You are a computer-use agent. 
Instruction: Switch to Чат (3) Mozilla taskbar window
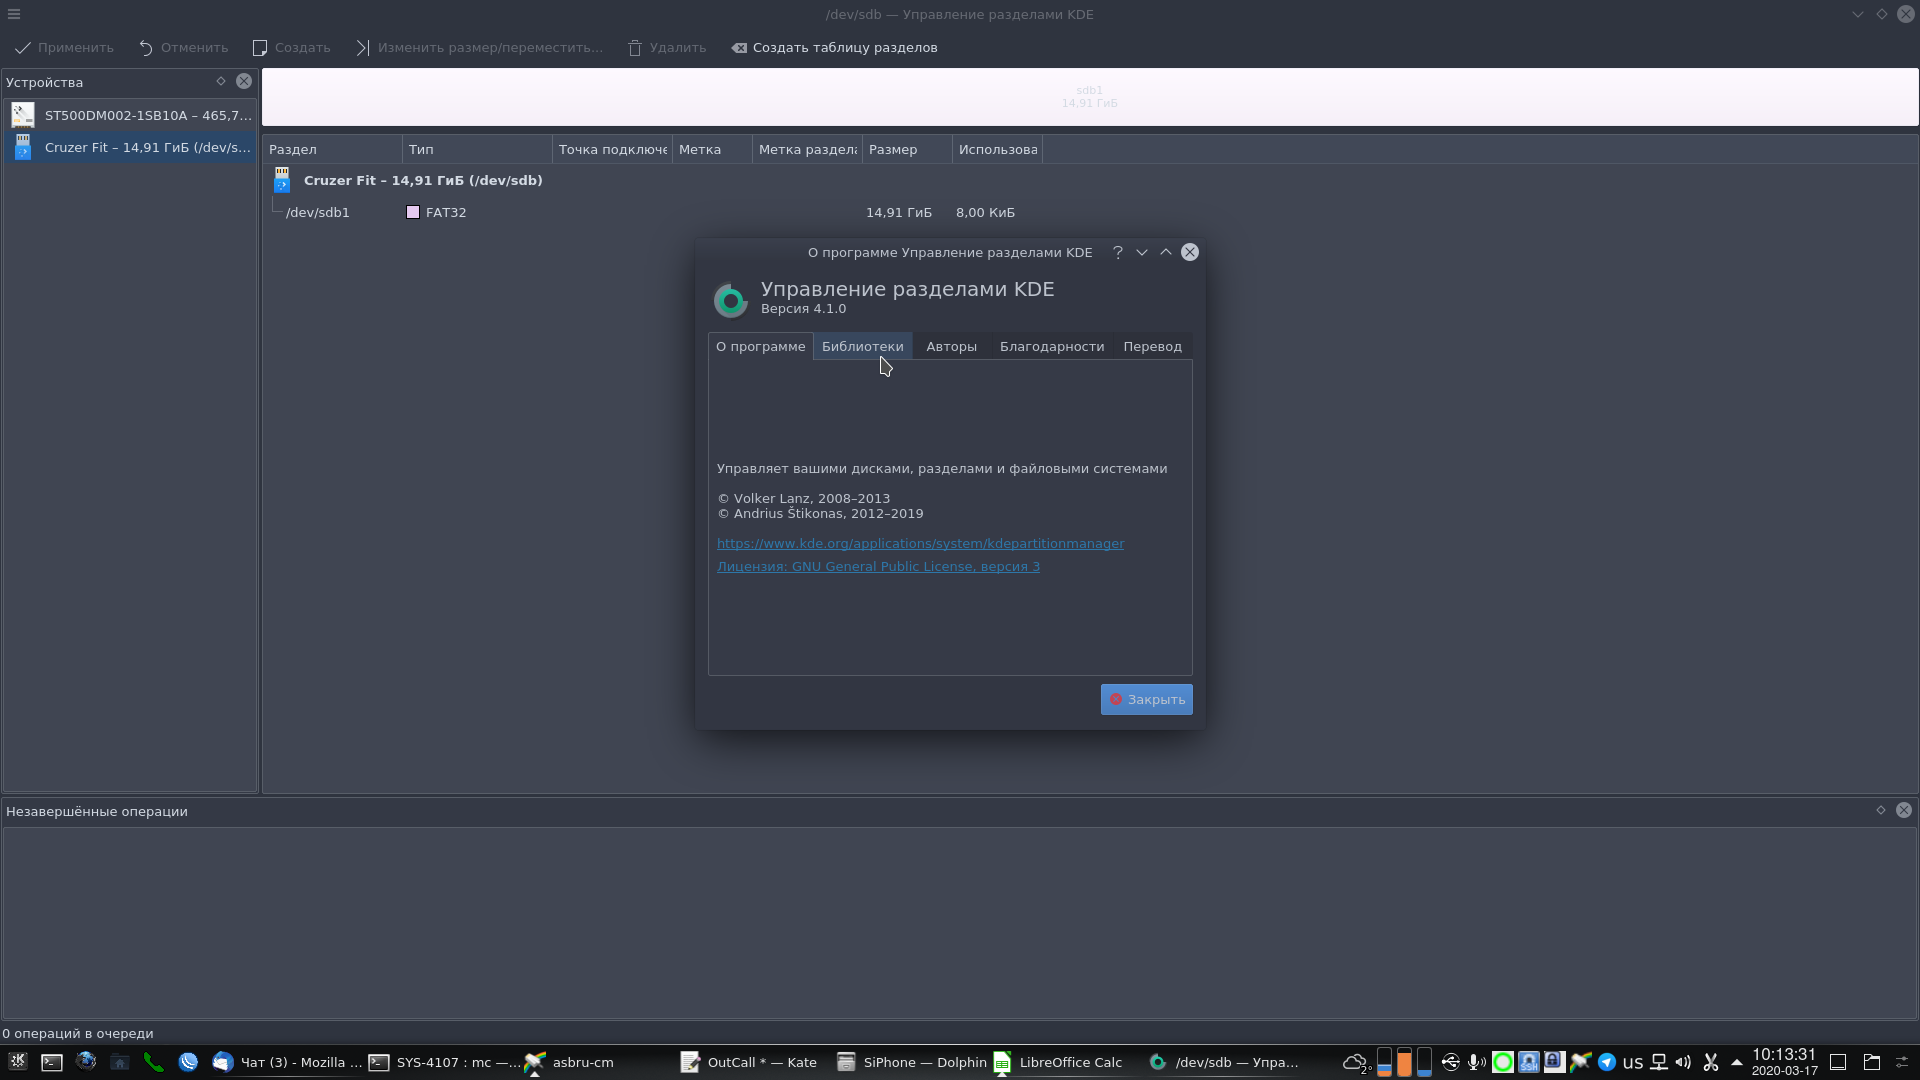288,1062
